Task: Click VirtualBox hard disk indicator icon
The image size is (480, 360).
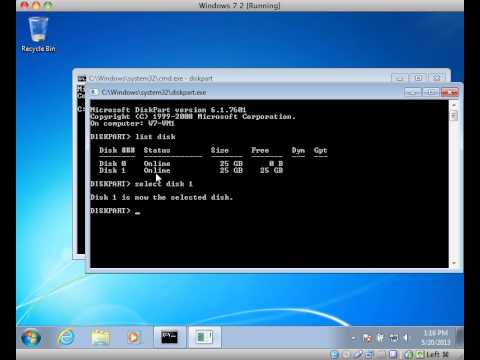Action: 335,355
